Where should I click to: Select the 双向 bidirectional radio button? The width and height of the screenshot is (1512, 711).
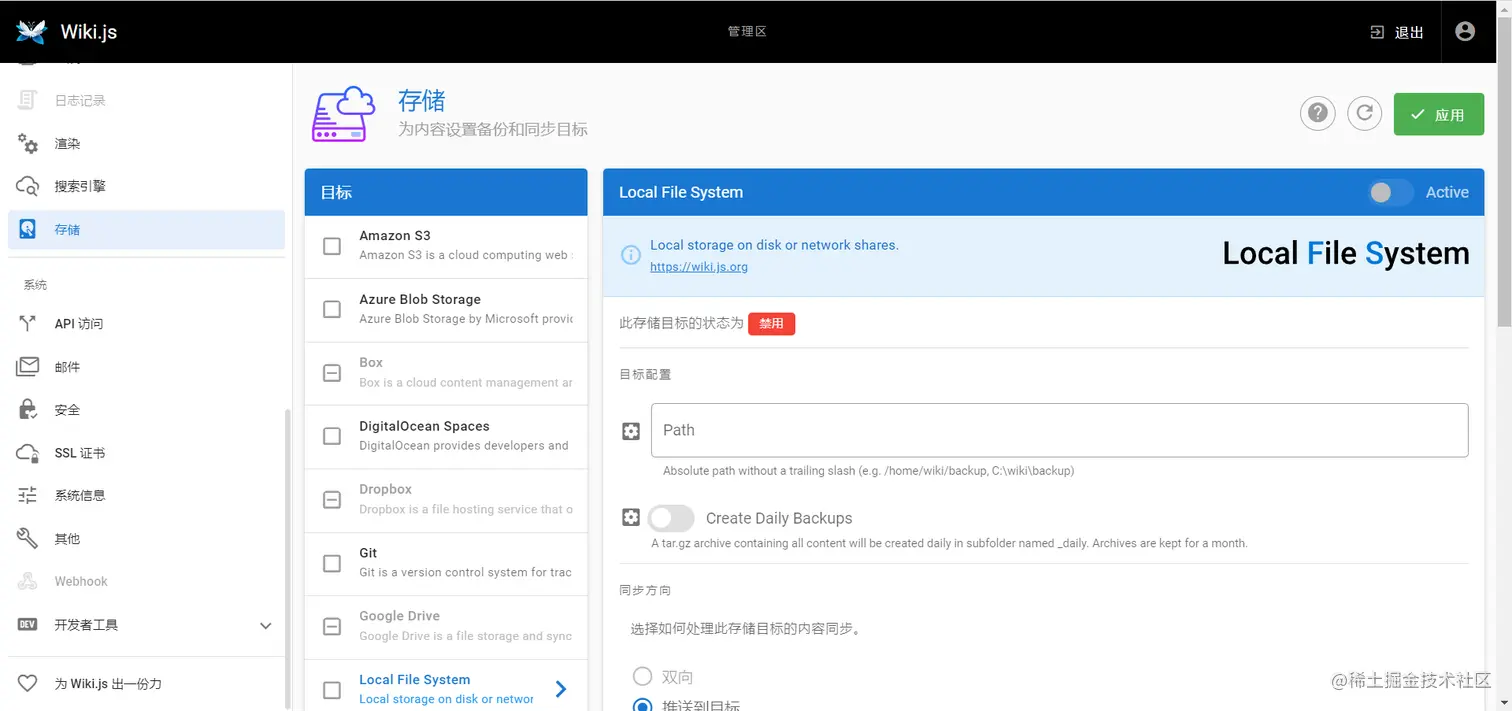[x=642, y=677]
